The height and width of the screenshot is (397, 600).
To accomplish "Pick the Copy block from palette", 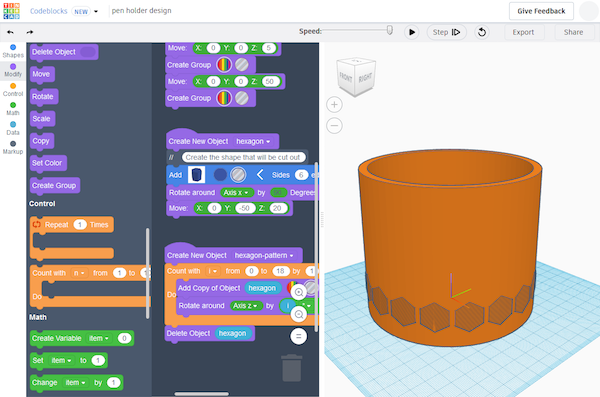I will pyautogui.click(x=42, y=141).
